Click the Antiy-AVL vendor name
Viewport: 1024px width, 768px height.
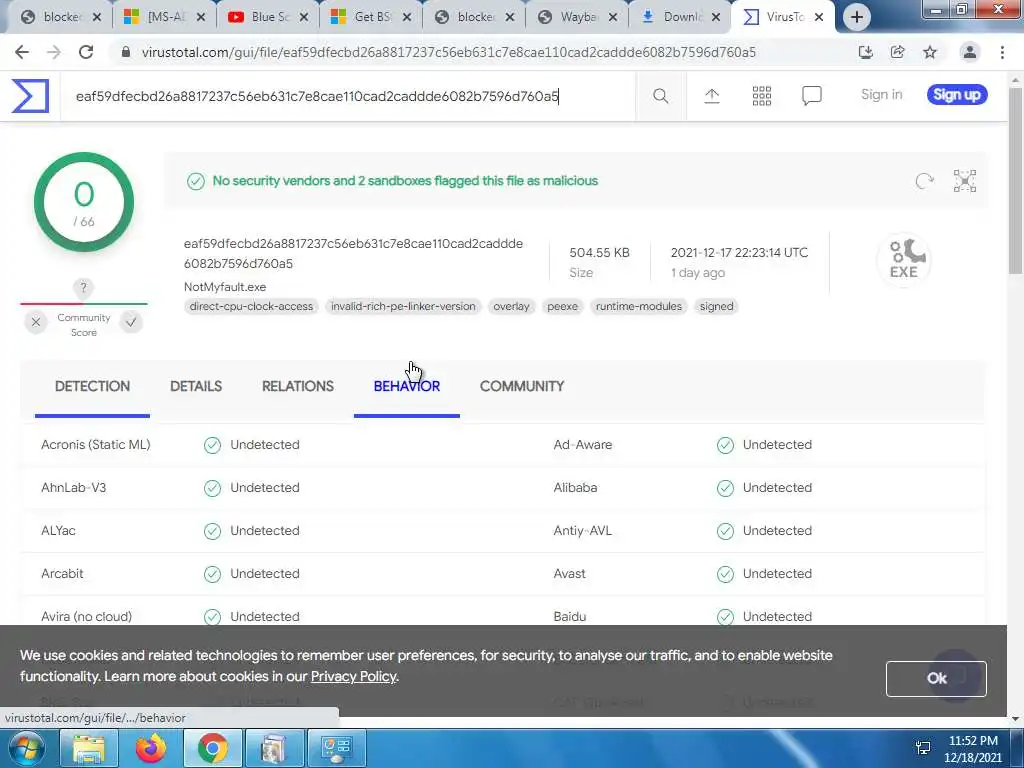point(583,531)
